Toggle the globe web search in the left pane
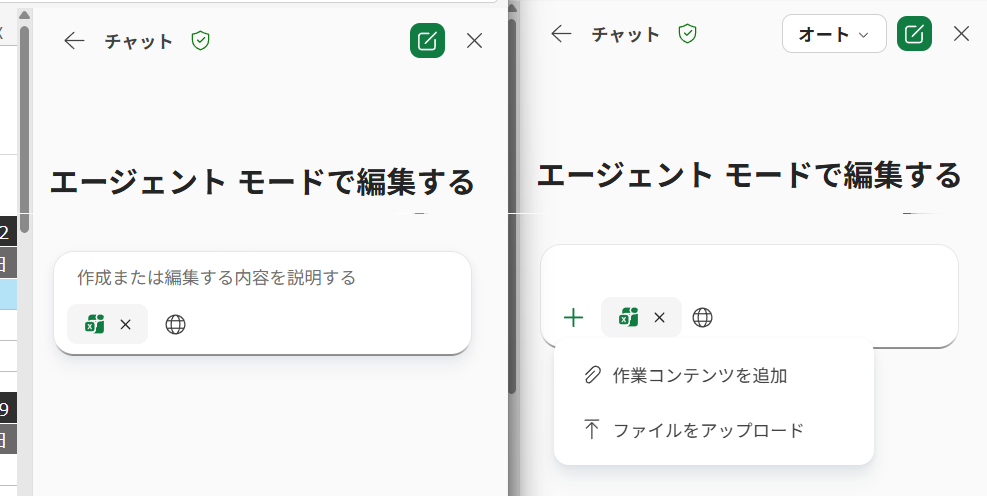The image size is (987, 496). [x=175, y=324]
